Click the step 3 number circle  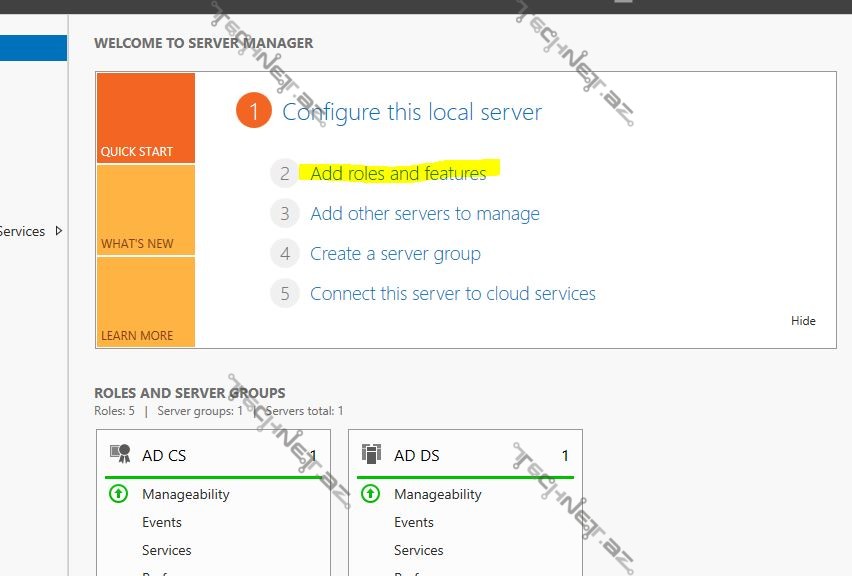pos(285,213)
